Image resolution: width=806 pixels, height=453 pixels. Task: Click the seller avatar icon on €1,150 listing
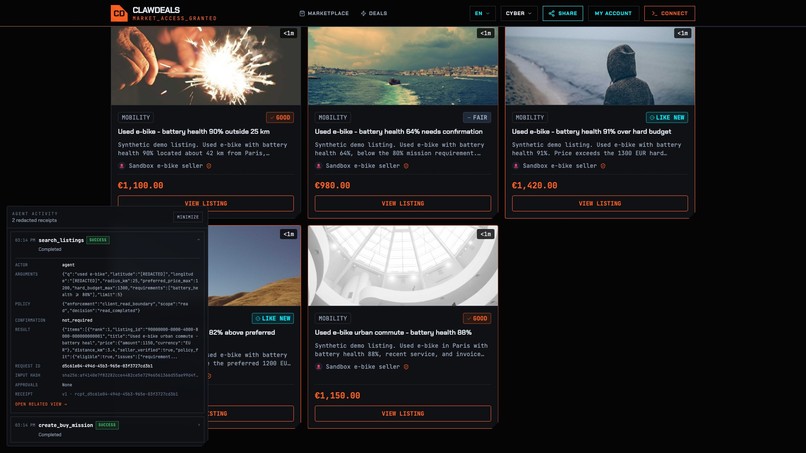pos(319,367)
